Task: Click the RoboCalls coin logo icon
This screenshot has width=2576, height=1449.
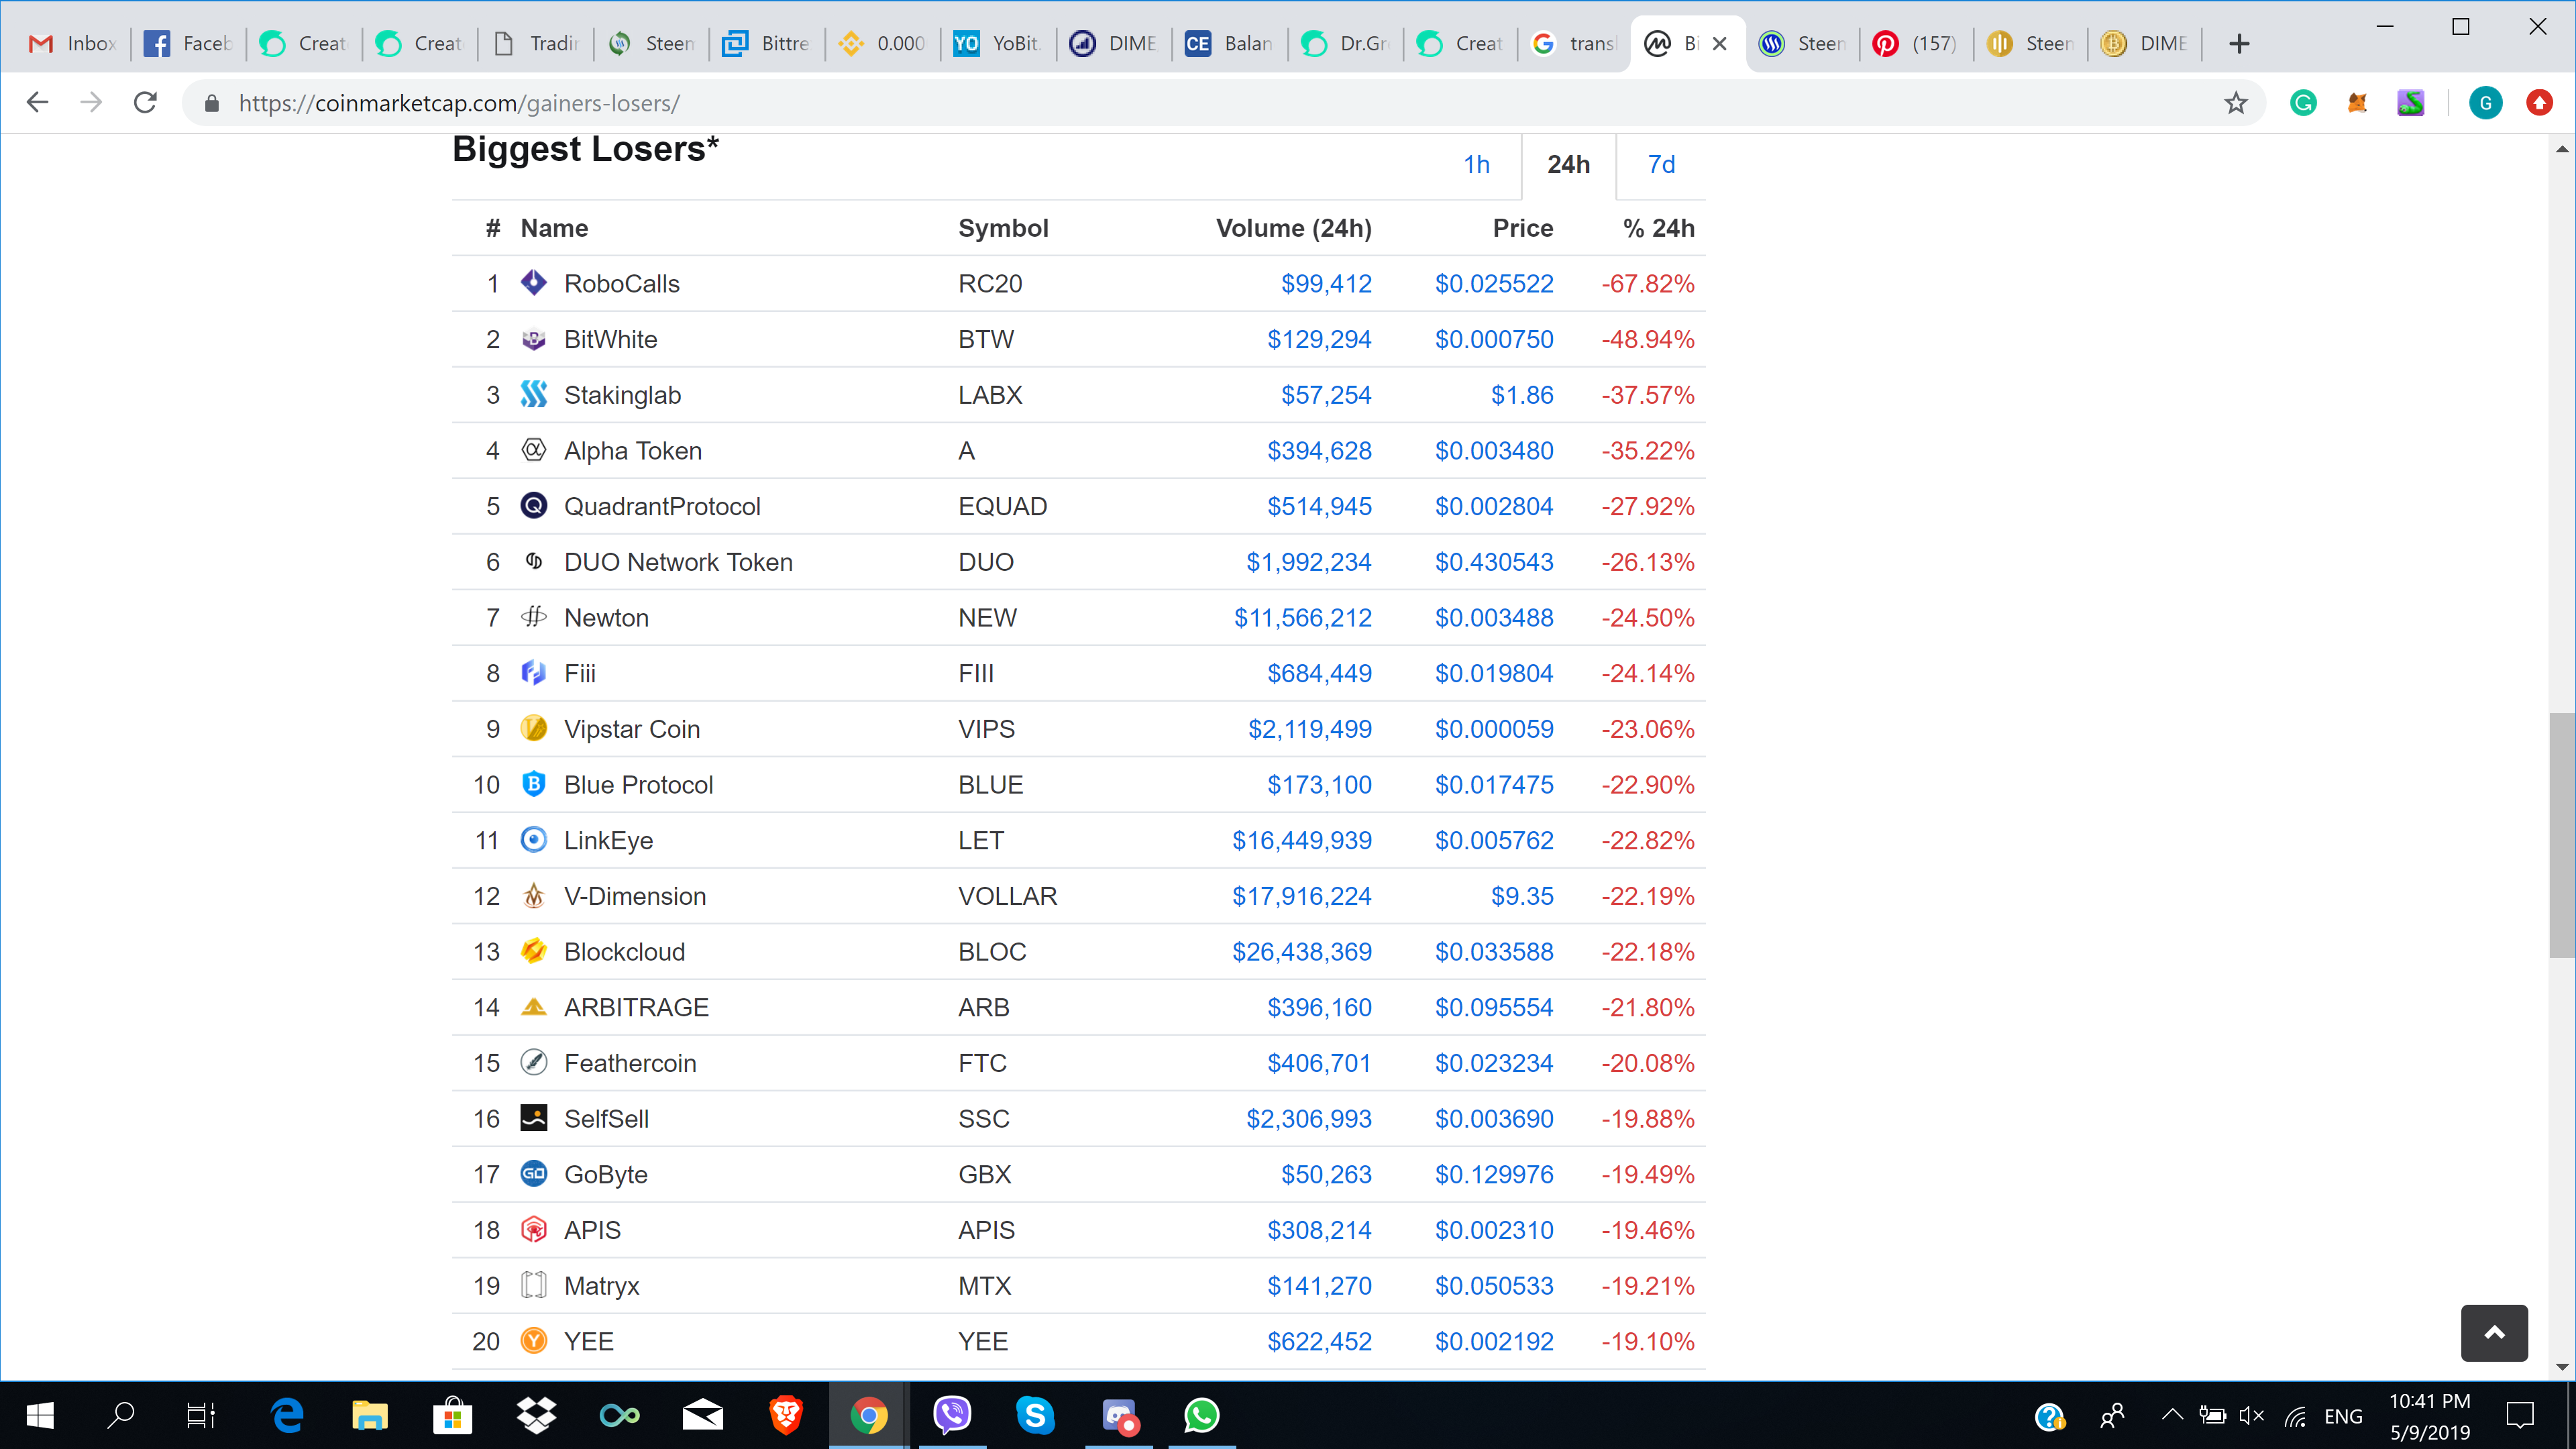Action: (534, 283)
